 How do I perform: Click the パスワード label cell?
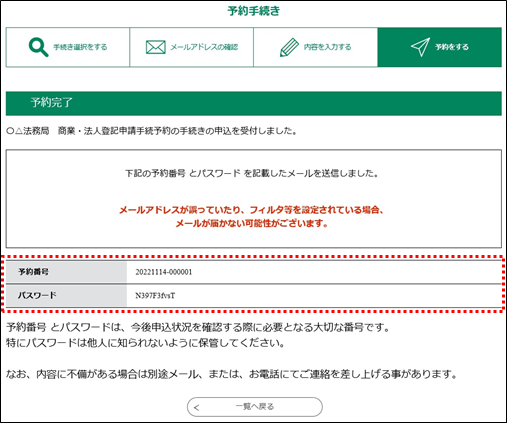(x=66, y=296)
